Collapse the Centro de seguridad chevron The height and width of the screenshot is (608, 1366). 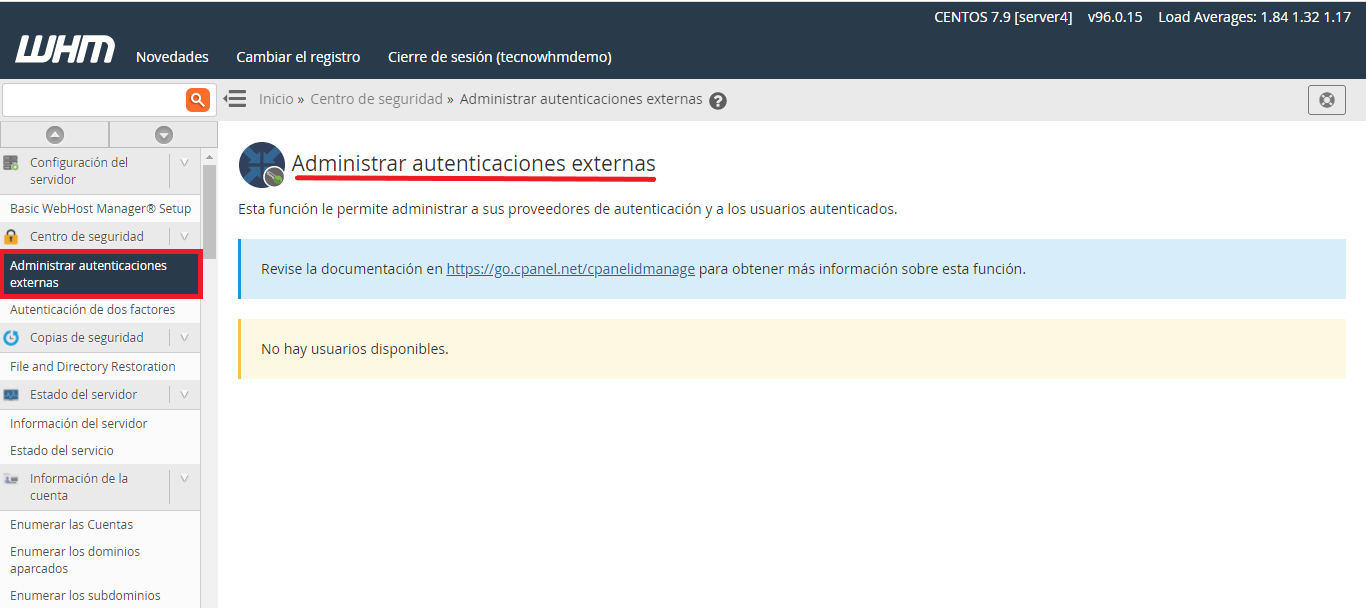pos(184,237)
